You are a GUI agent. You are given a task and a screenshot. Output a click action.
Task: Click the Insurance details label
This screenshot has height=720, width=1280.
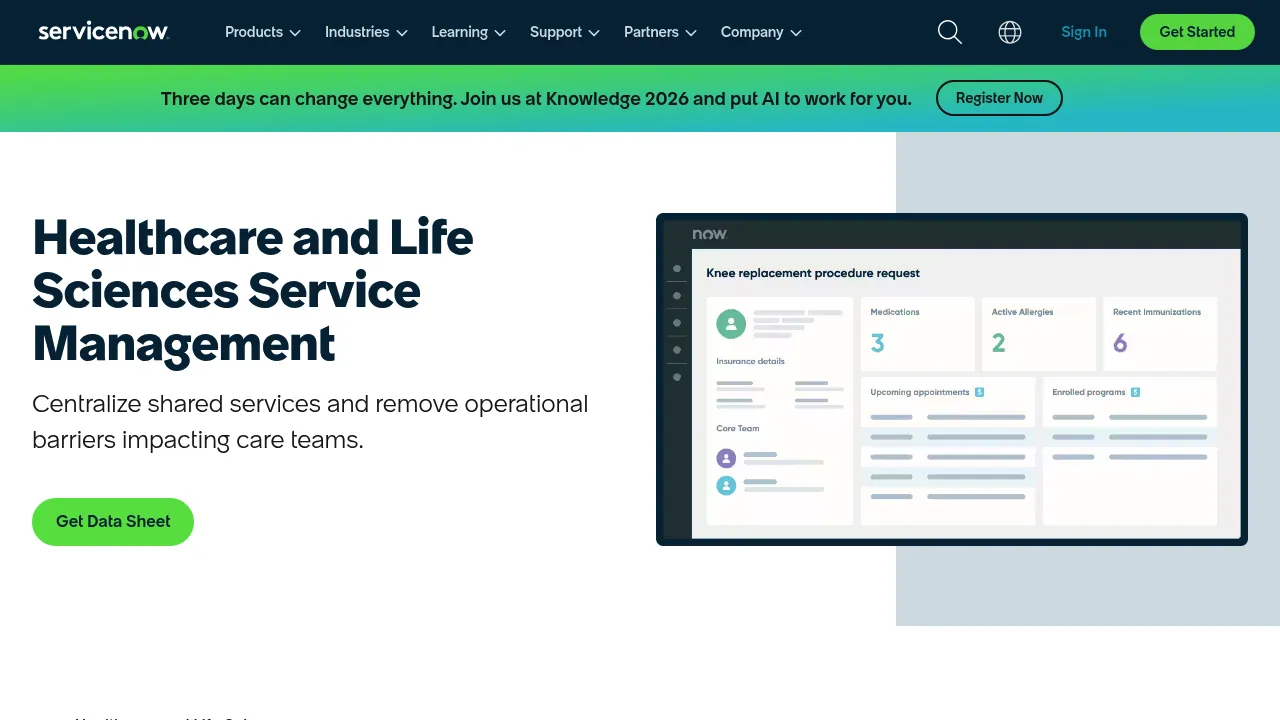click(750, 361)
